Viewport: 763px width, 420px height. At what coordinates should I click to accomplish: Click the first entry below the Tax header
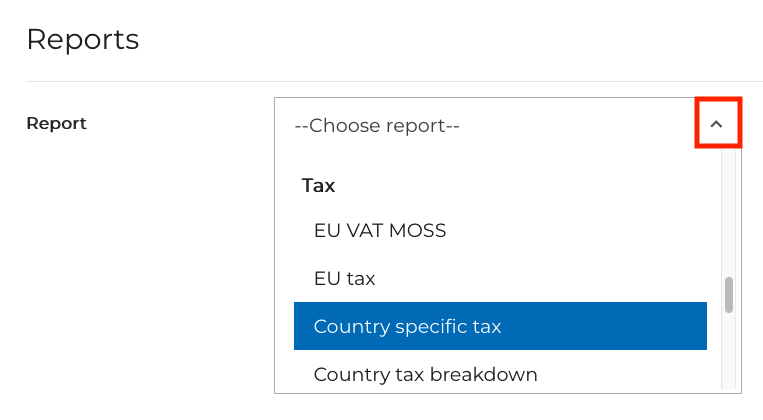tap(380, 230)
